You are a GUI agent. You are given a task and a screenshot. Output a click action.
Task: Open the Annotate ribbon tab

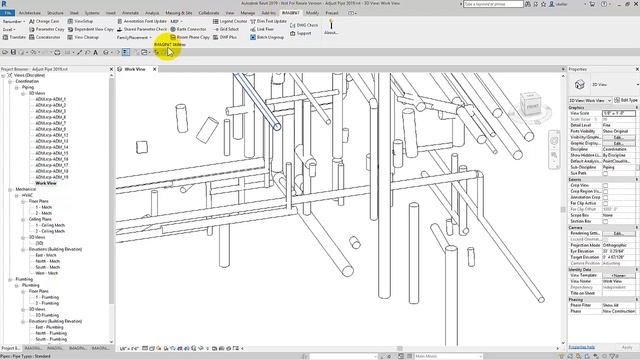pos(130,13)
